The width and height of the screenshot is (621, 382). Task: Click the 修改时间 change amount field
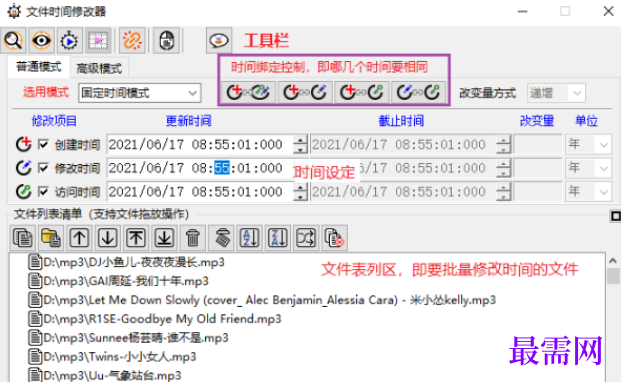538,168
